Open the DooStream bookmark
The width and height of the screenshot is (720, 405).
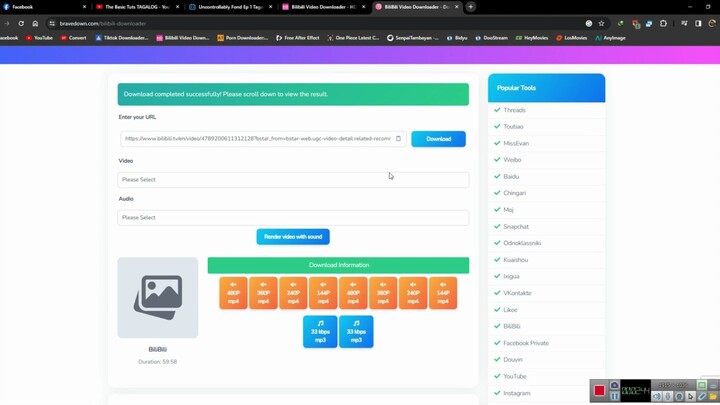(491, 38)
